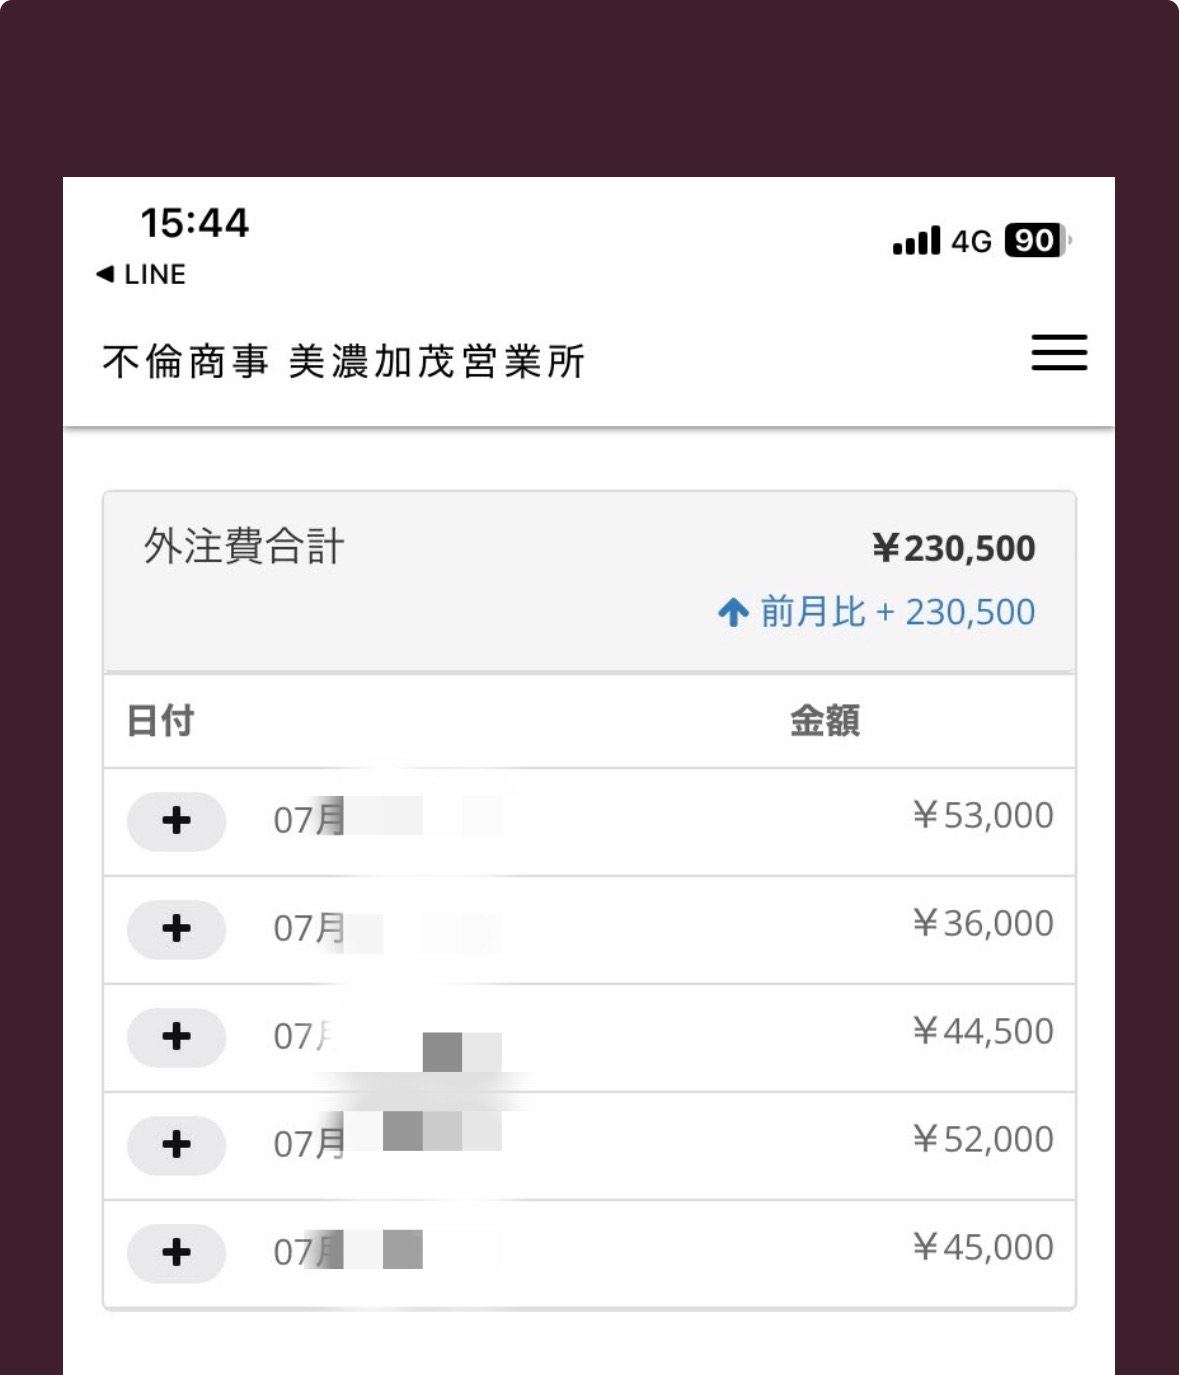Tap the battery level indicator
The width and height of the screenshot is (1179, 1375).
point(1036,241)
